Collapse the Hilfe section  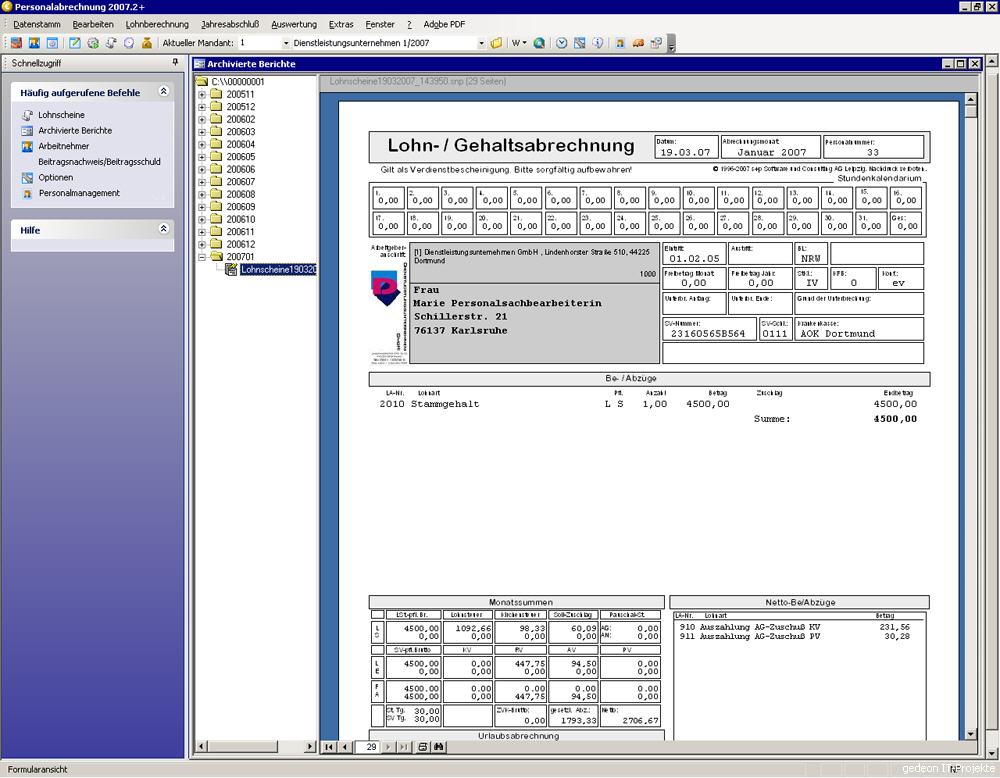click(x=164, y=228)
